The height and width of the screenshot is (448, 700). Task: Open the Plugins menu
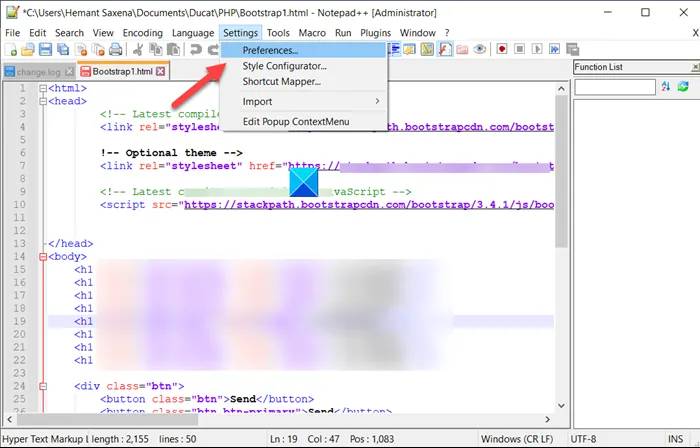pyautogui.click(x=375, y=33)
